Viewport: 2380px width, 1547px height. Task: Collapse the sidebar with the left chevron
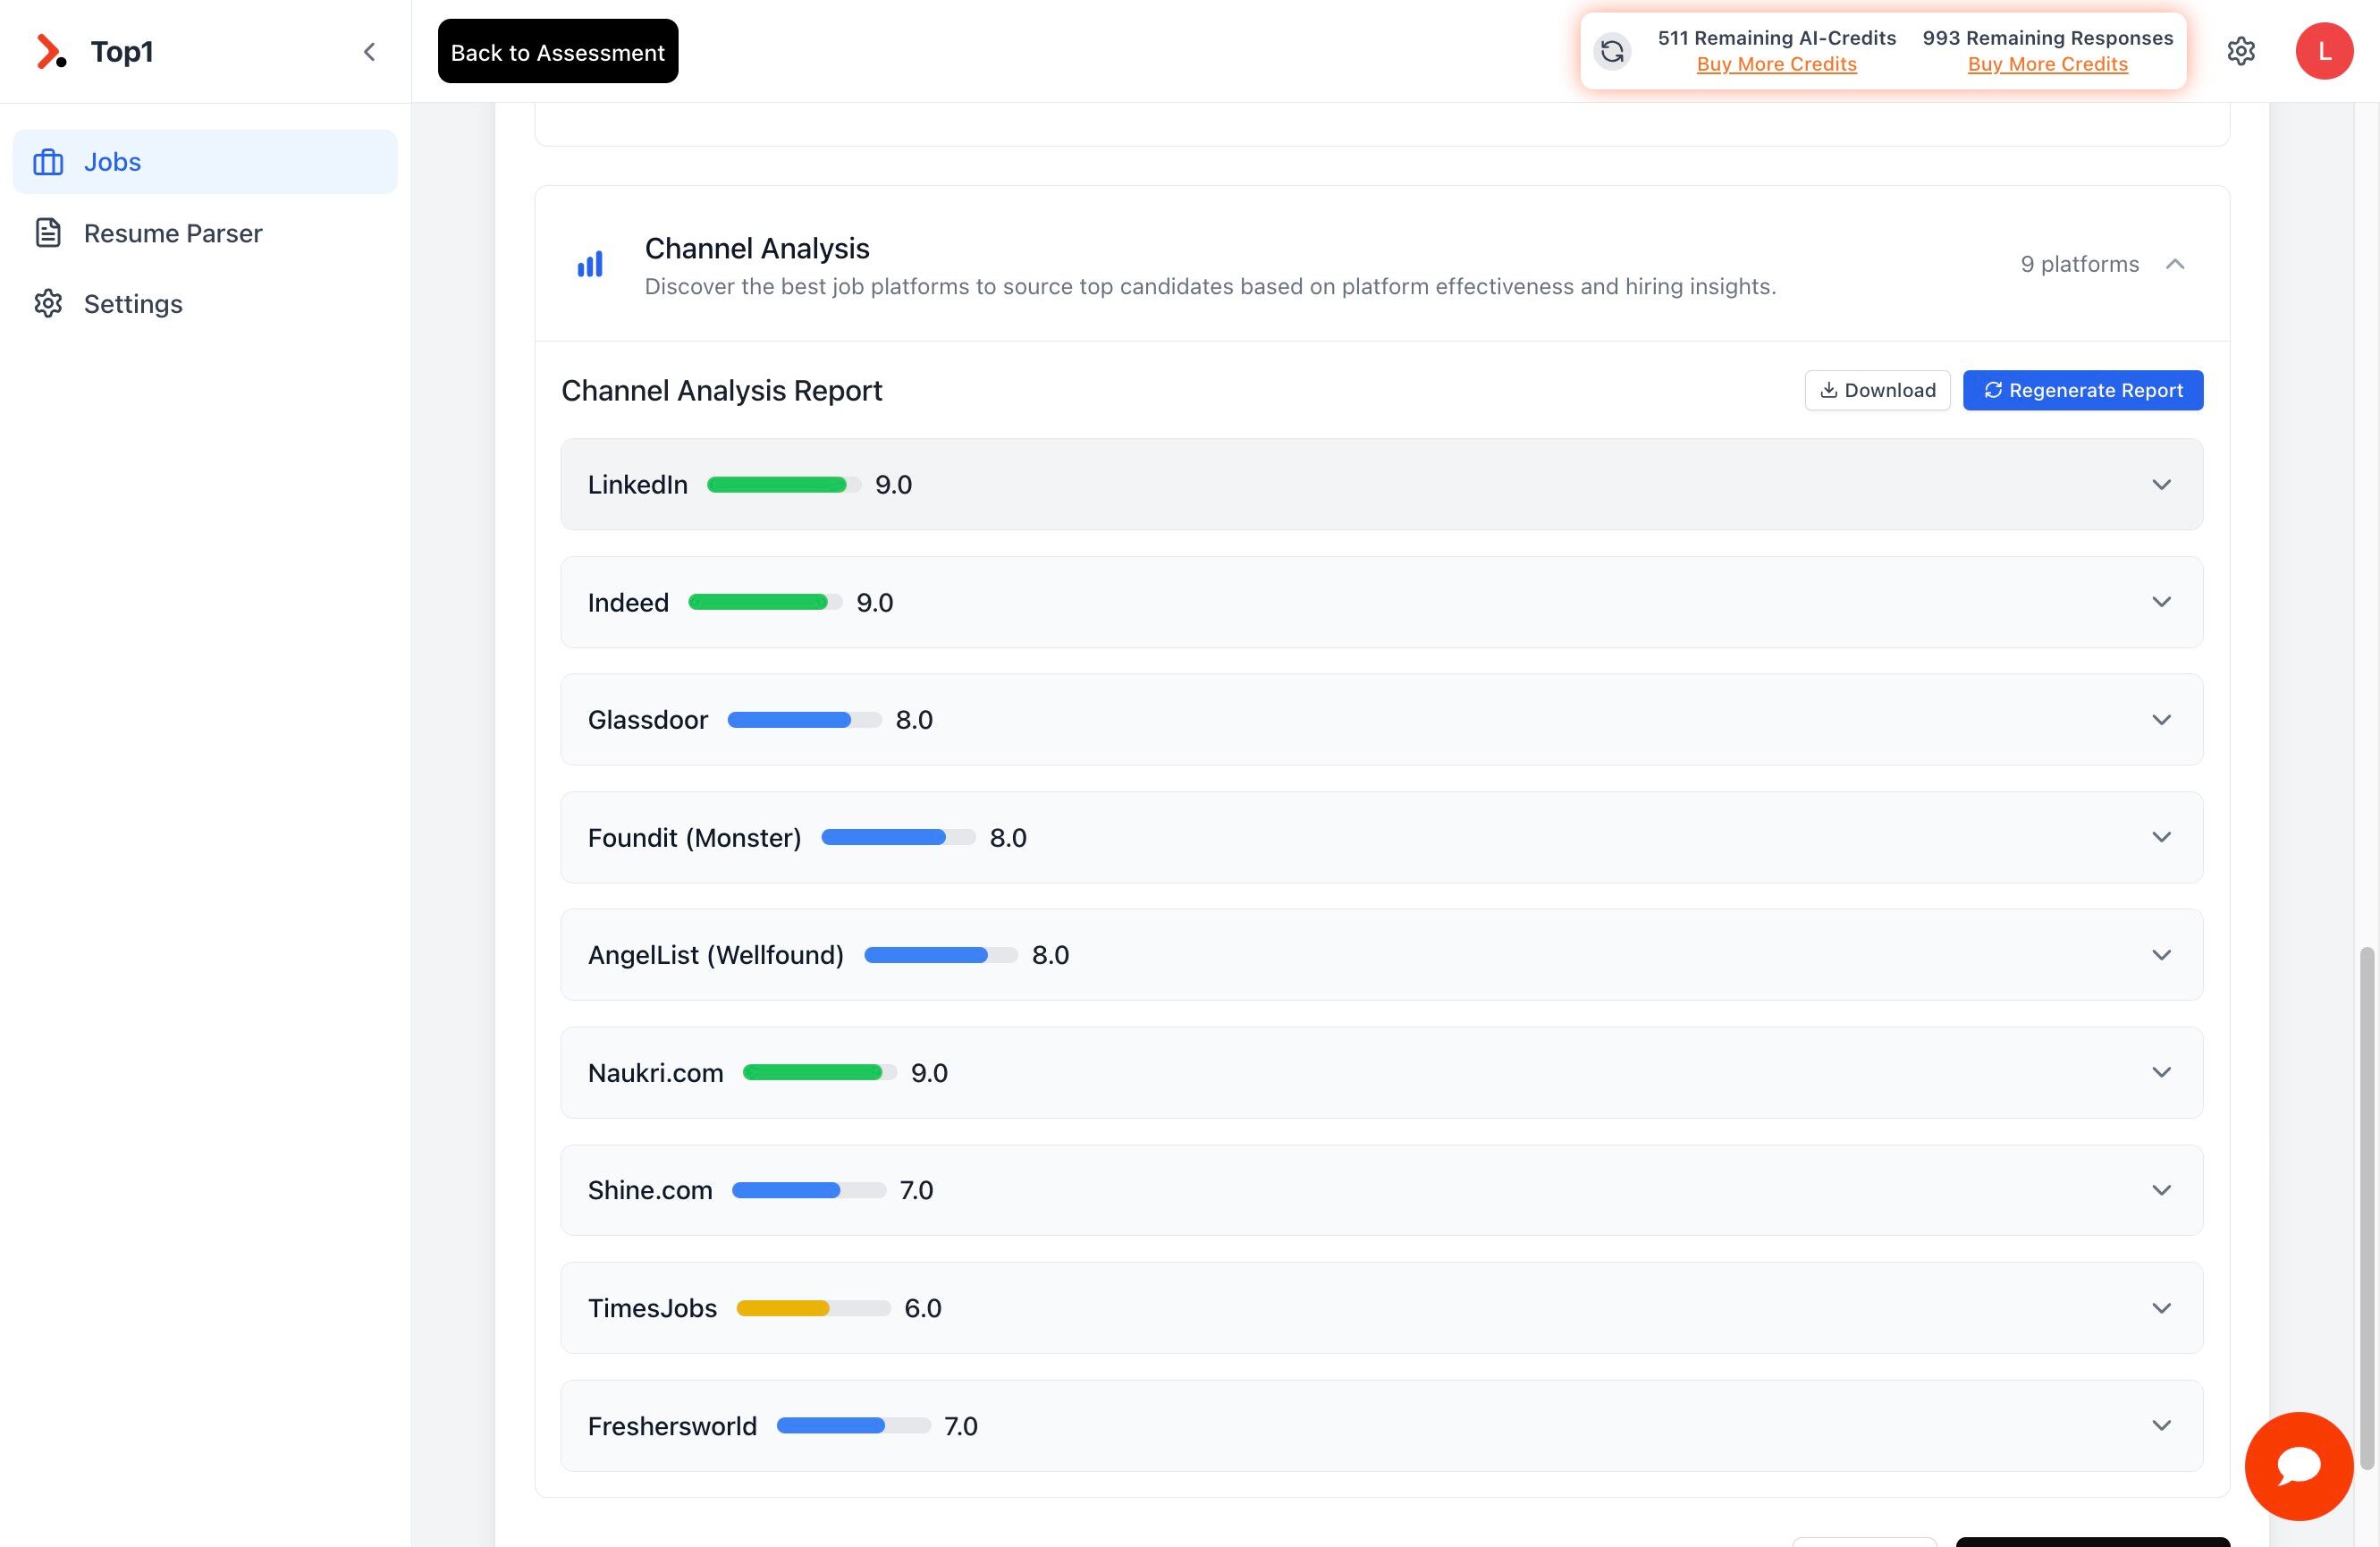click(x=370, y=51)
